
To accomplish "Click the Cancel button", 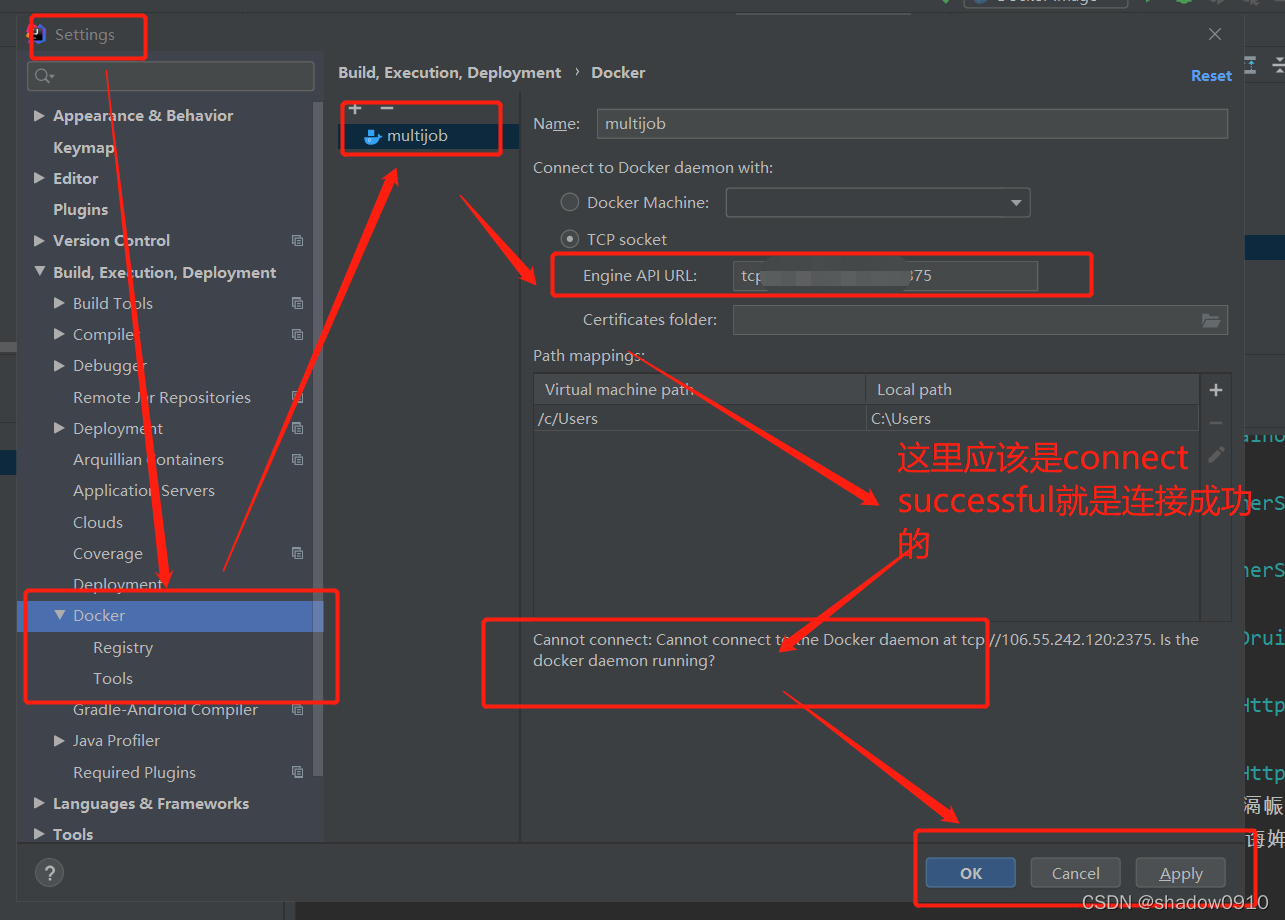I will coord(1076,873).
